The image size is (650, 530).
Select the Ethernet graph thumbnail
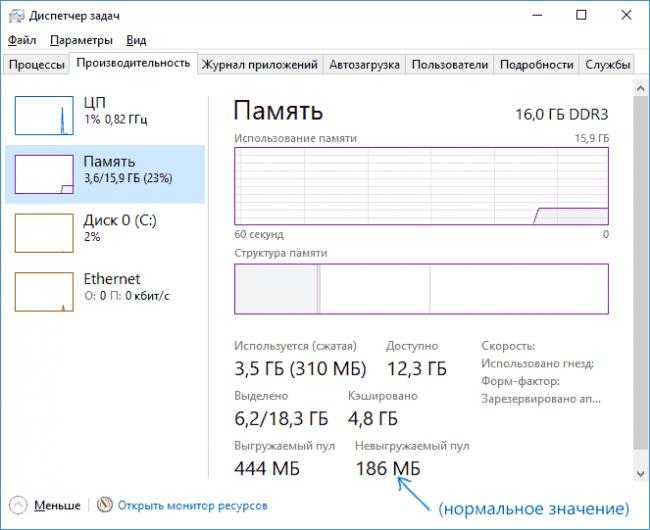[44, 291]
